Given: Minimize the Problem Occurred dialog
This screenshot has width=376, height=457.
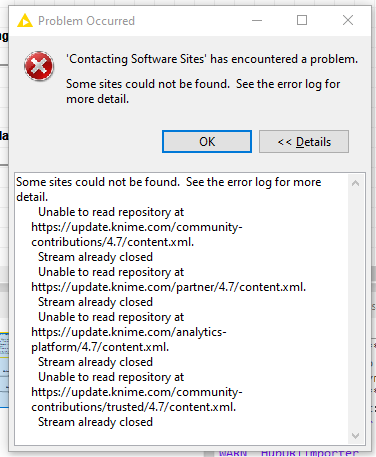Looking at the screenshot, I should point(257,20).
